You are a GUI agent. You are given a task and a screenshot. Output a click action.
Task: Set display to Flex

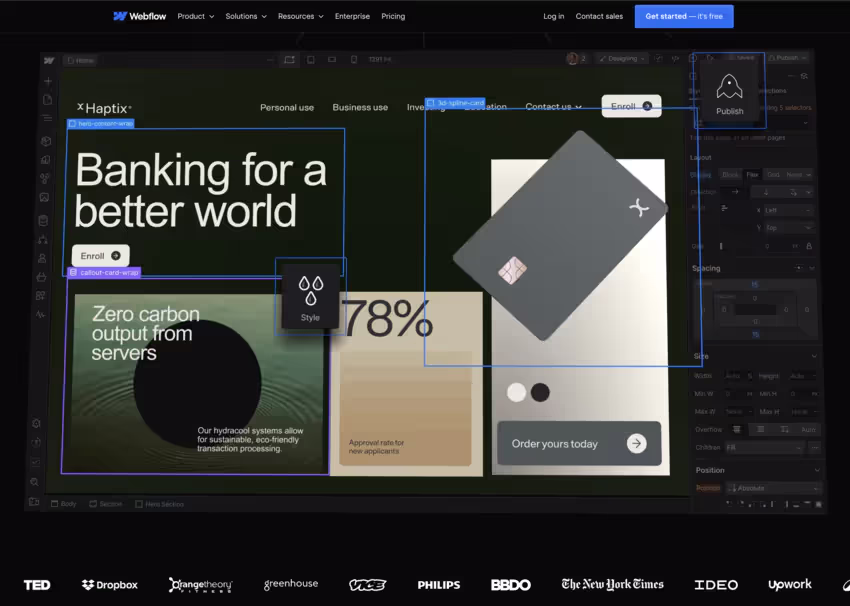[x=752, y=175]
